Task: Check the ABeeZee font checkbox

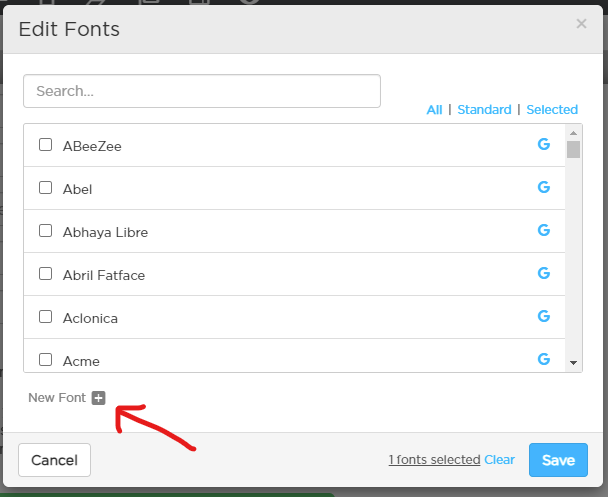Action: [x=45, y=145]
